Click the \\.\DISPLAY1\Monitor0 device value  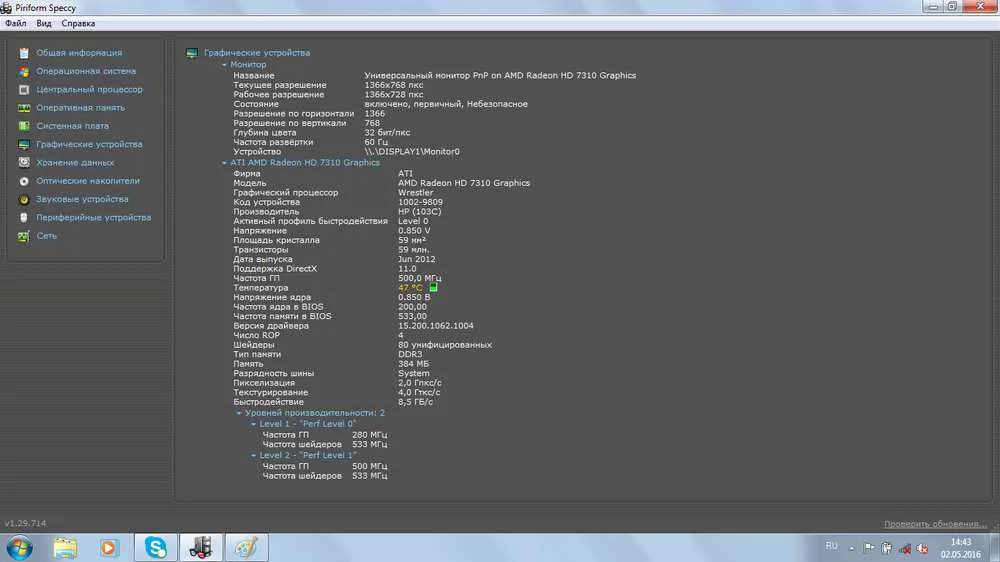[x=412, y=152]
